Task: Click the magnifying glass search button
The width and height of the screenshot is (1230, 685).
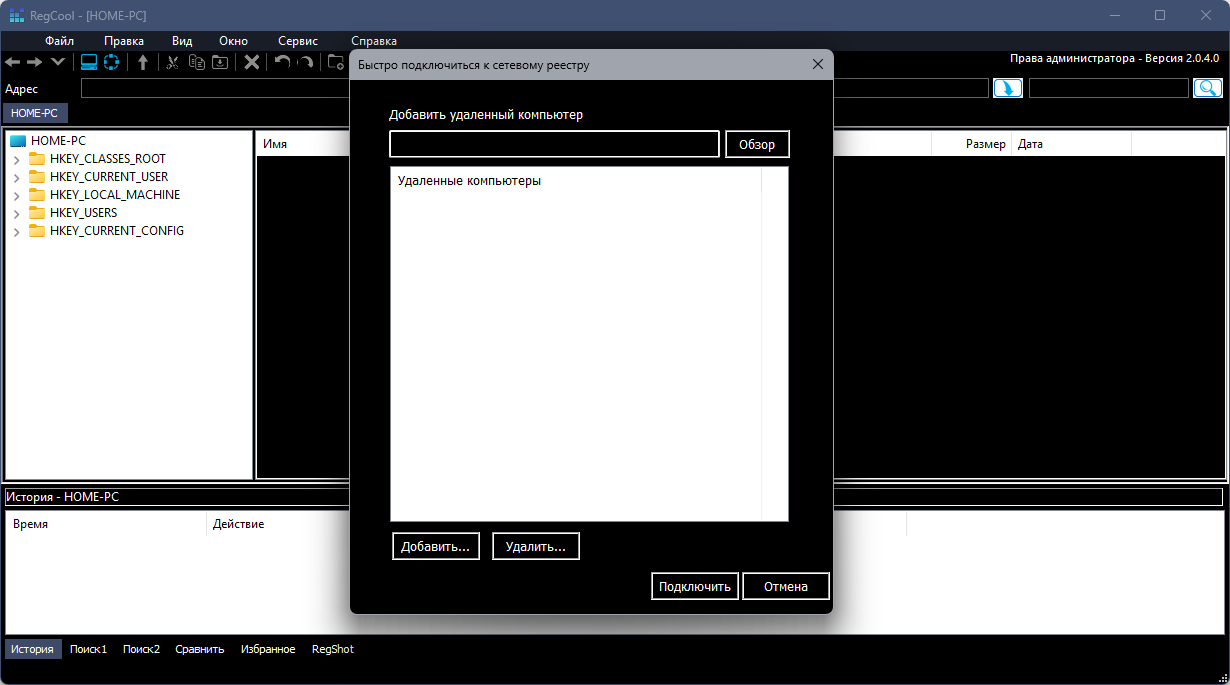Action: tap(1207, 88)
